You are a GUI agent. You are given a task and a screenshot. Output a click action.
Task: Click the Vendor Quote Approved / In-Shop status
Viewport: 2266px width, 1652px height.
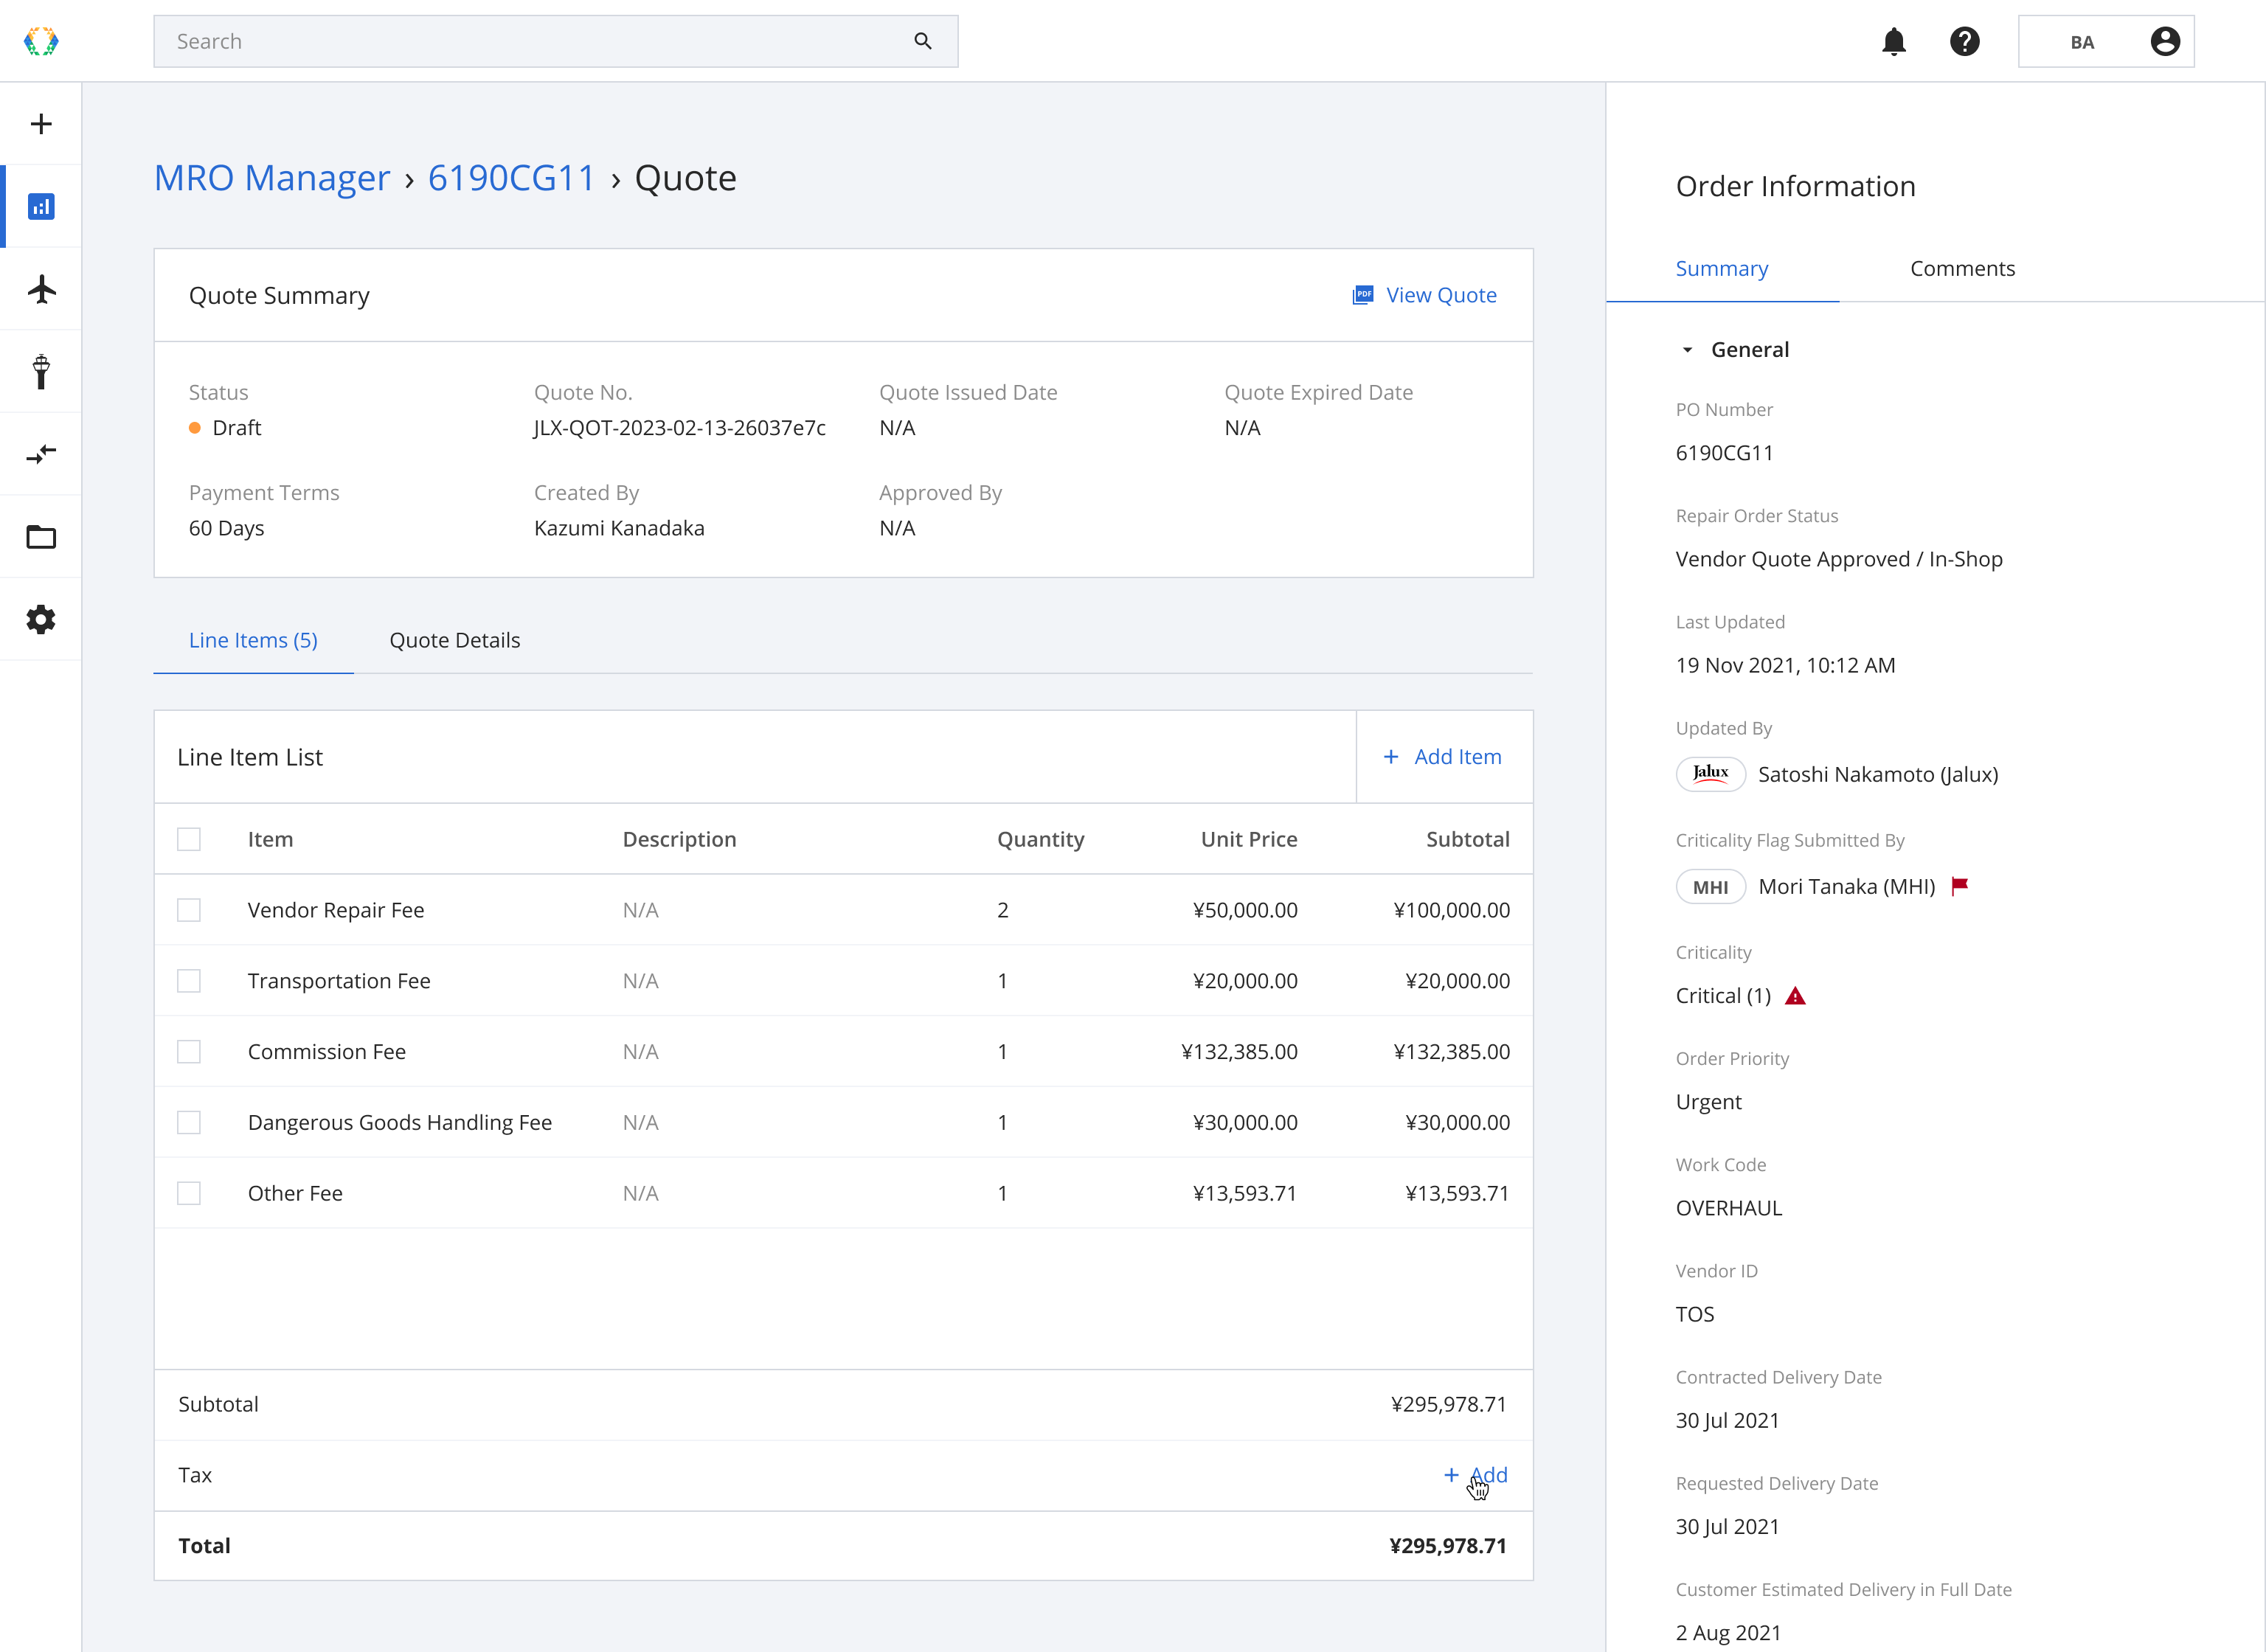click(1839, 559)
